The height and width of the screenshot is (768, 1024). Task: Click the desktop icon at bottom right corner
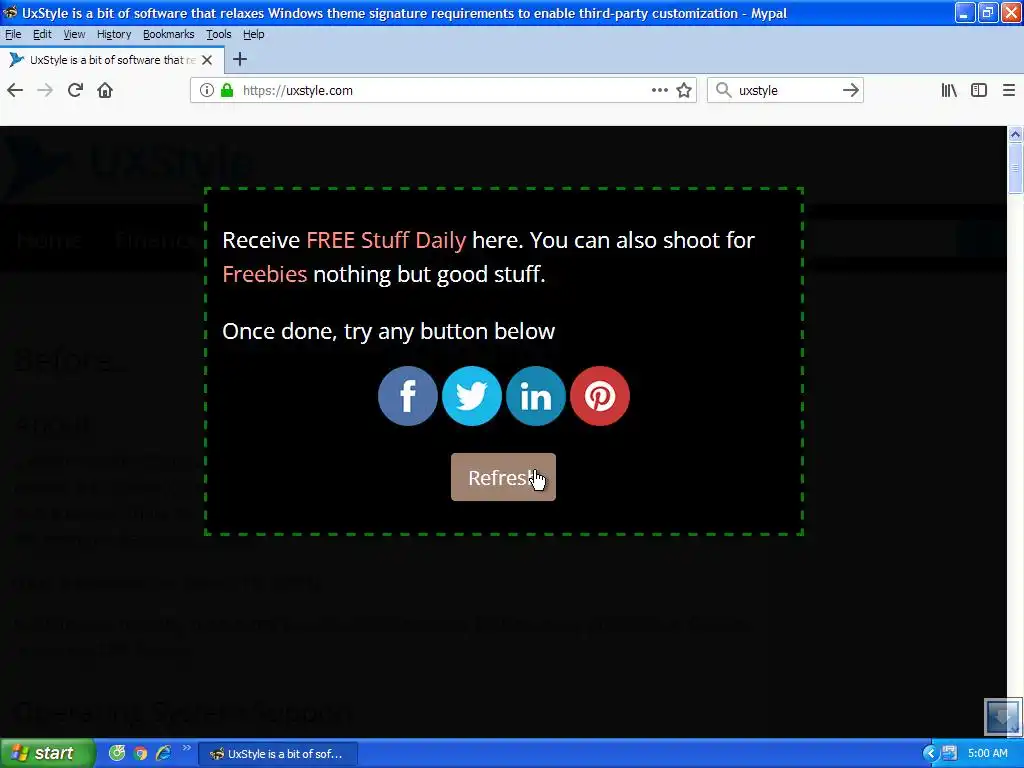(1002, 716)
